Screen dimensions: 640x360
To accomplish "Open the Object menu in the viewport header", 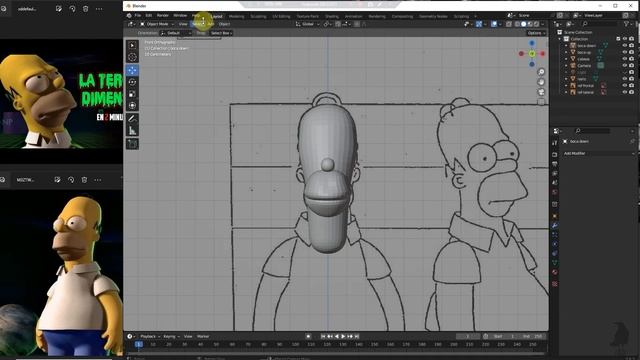I will [224, 24].
